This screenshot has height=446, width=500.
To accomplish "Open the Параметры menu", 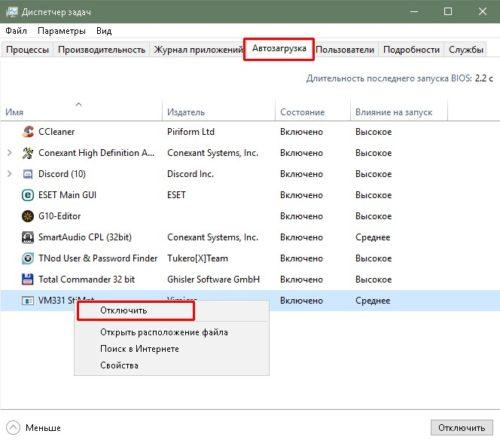I will point(61,31).
